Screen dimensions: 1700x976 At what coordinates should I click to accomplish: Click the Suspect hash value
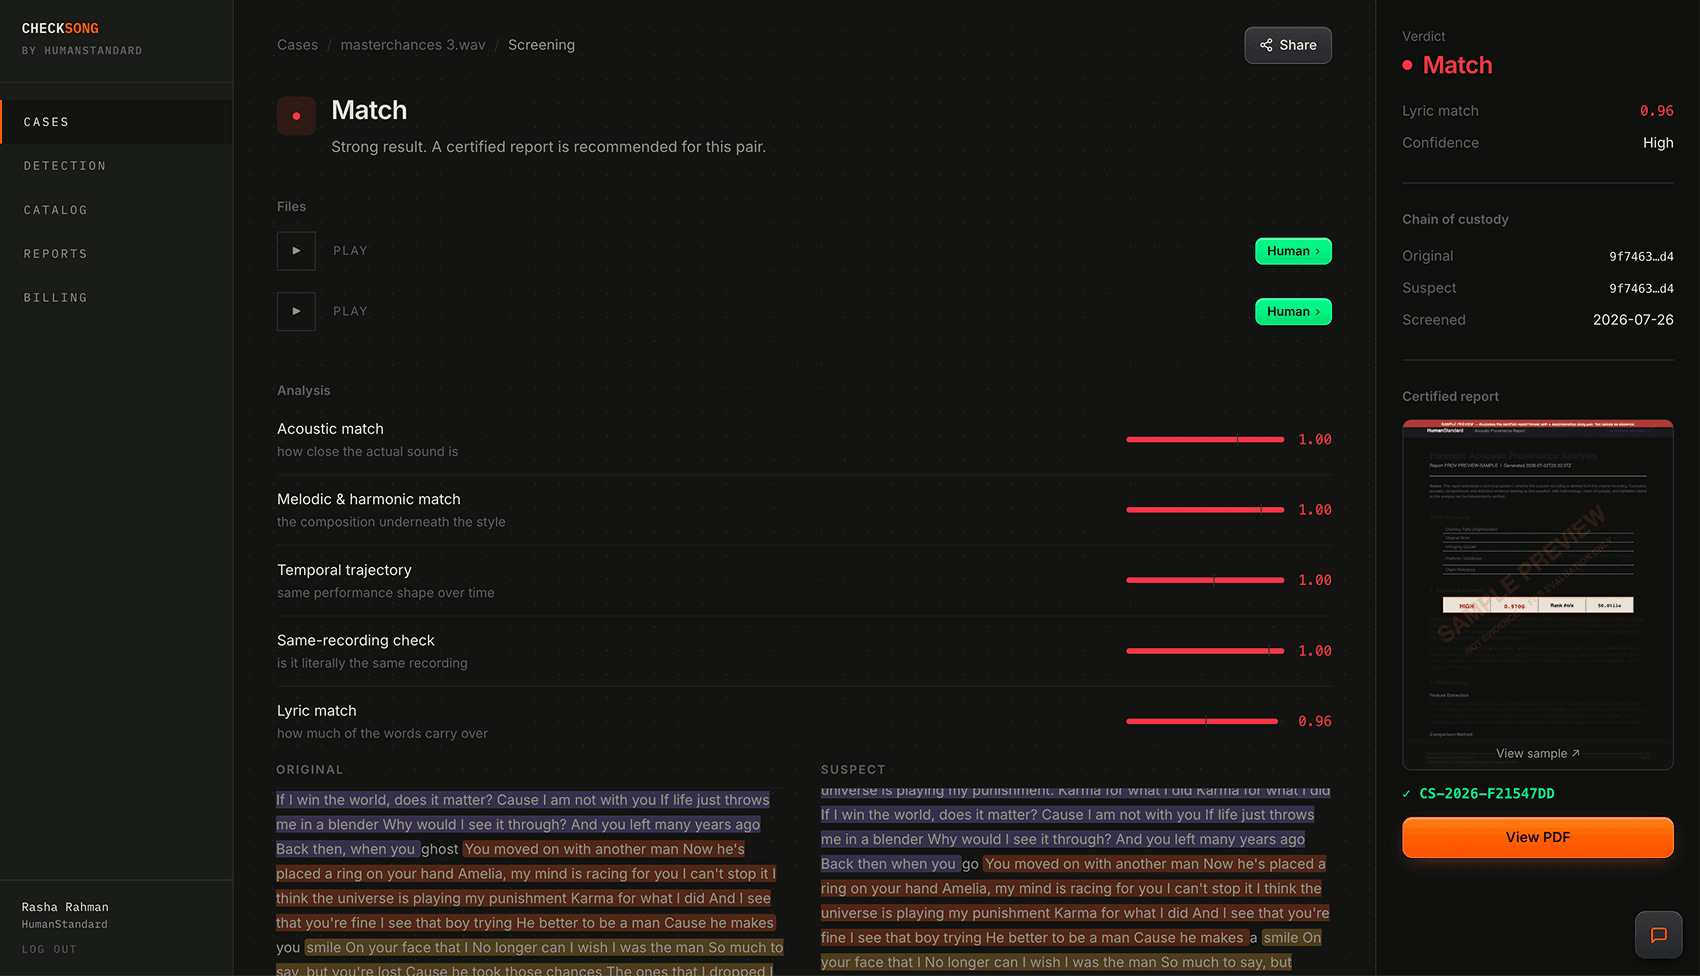pos(1641,288)
